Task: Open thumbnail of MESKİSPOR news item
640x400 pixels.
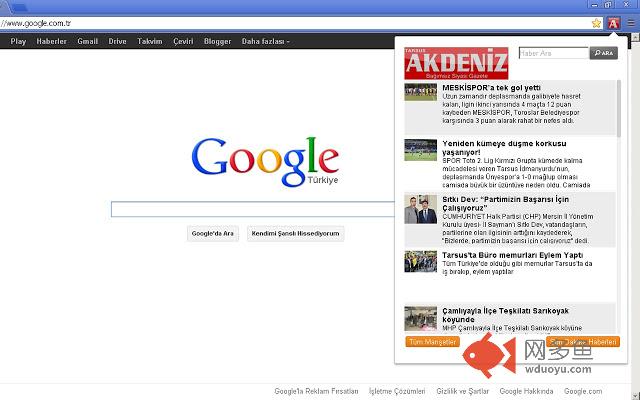Action: coord(420,92)
